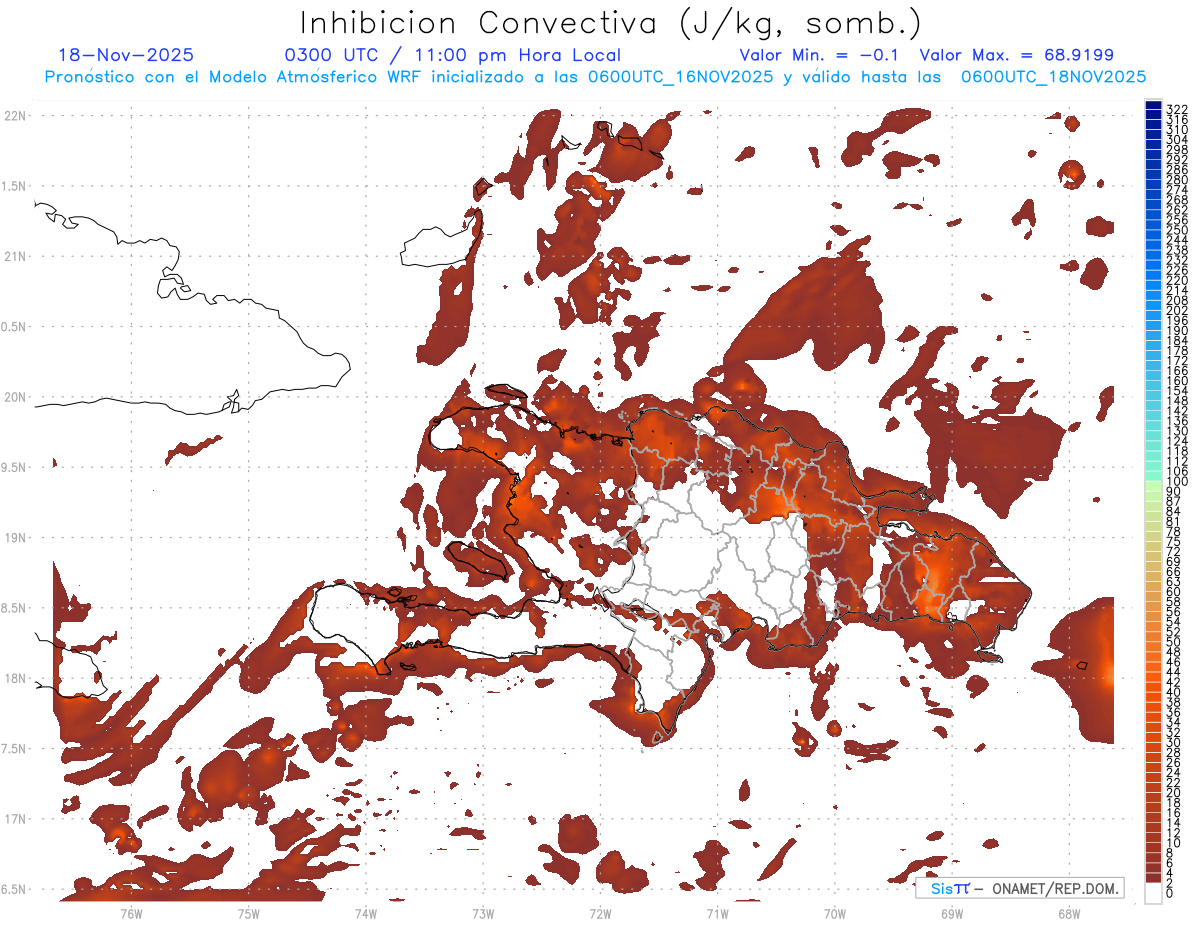Viewport: 1200px width, 927px height.
Task: Click the '0' colorbar value
Action: (x=1170, y=893)
